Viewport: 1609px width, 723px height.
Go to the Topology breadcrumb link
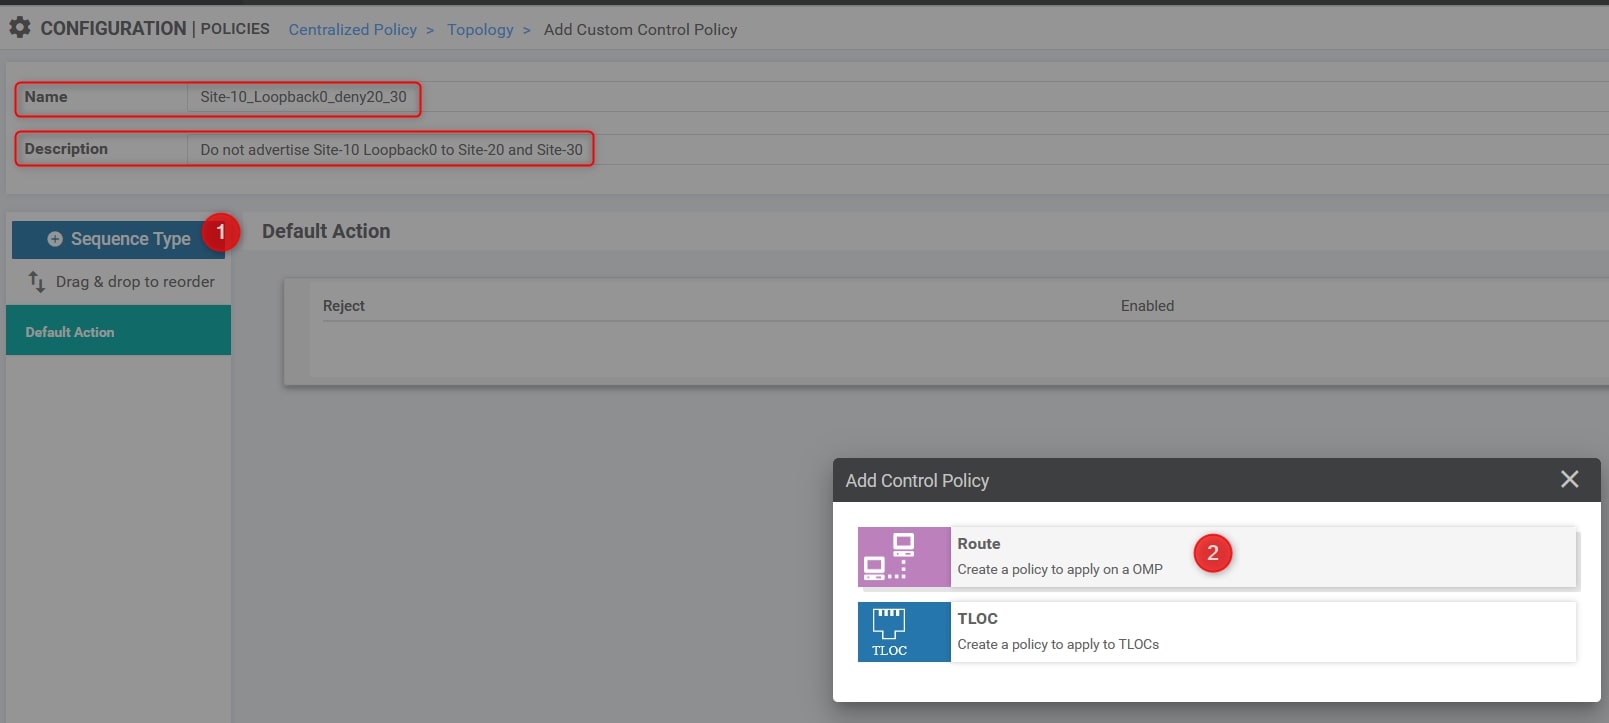point(480,30)
